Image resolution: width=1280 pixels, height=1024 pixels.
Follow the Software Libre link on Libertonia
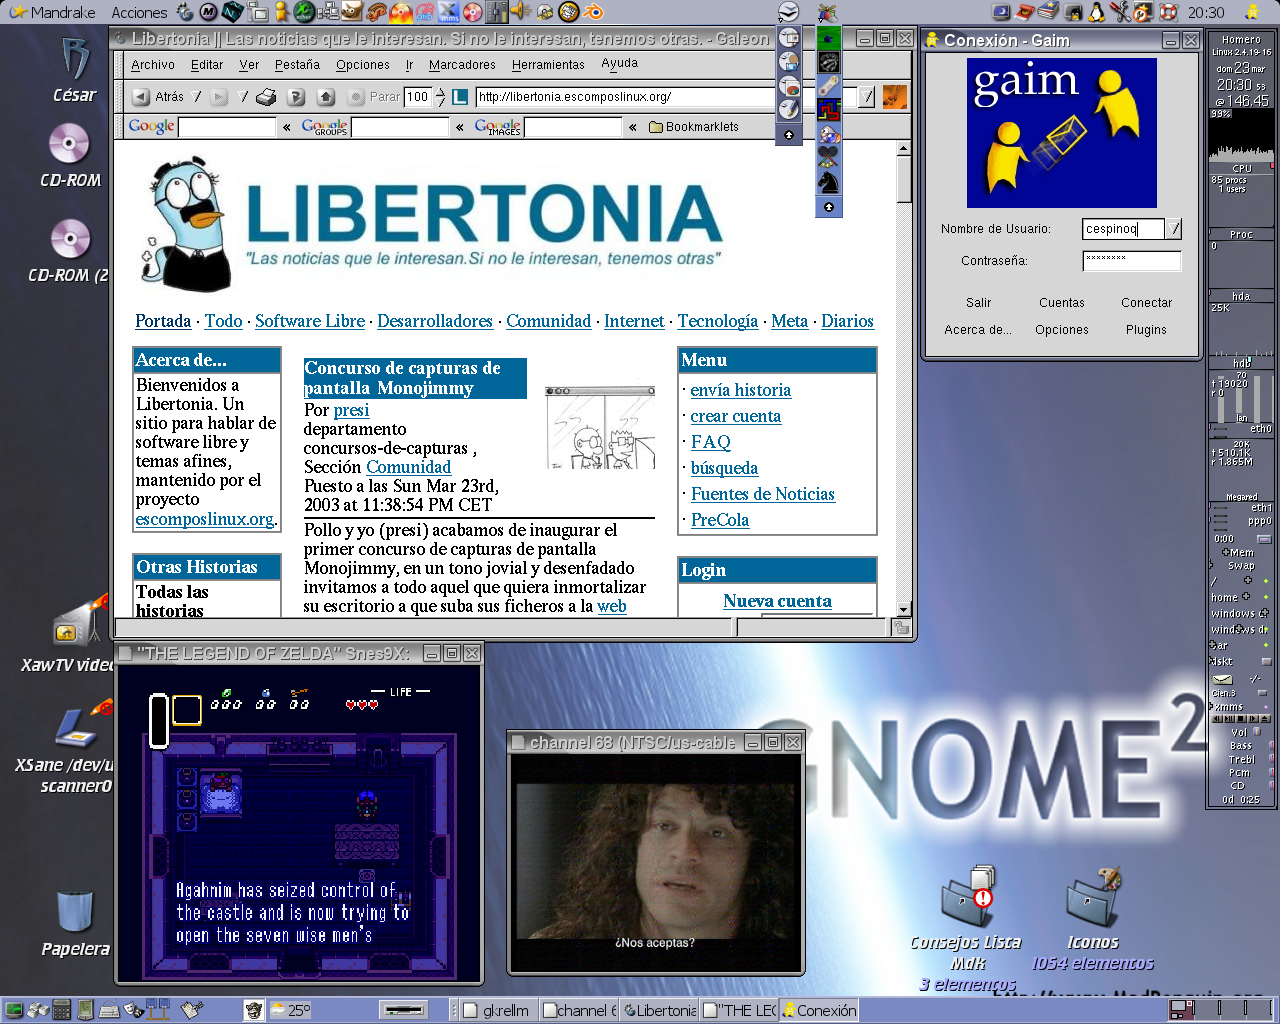point(310,321)
